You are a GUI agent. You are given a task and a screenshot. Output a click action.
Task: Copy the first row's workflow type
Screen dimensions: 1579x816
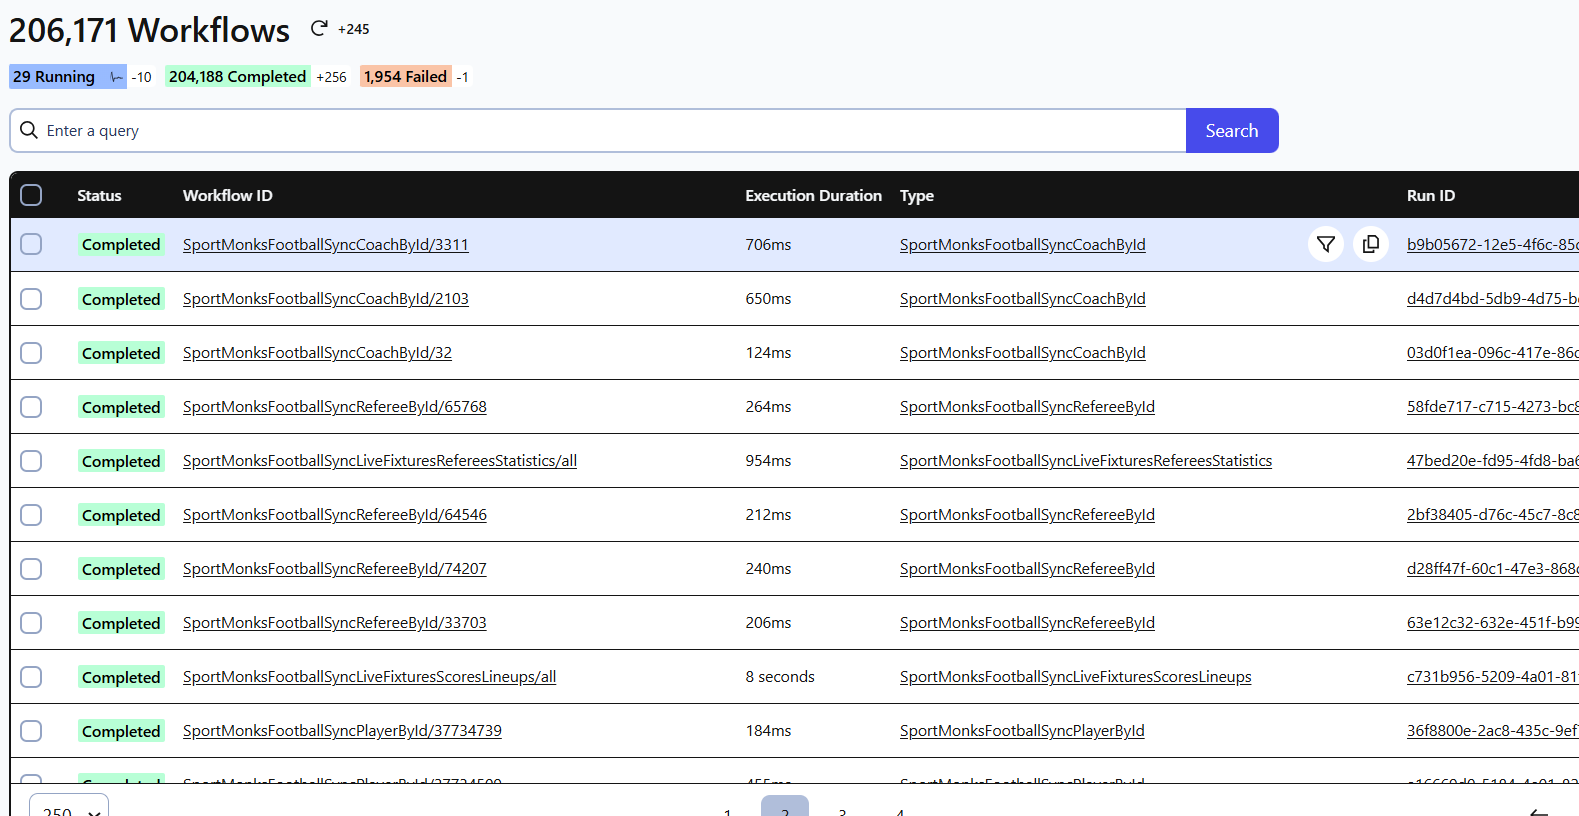[1370, 244]
